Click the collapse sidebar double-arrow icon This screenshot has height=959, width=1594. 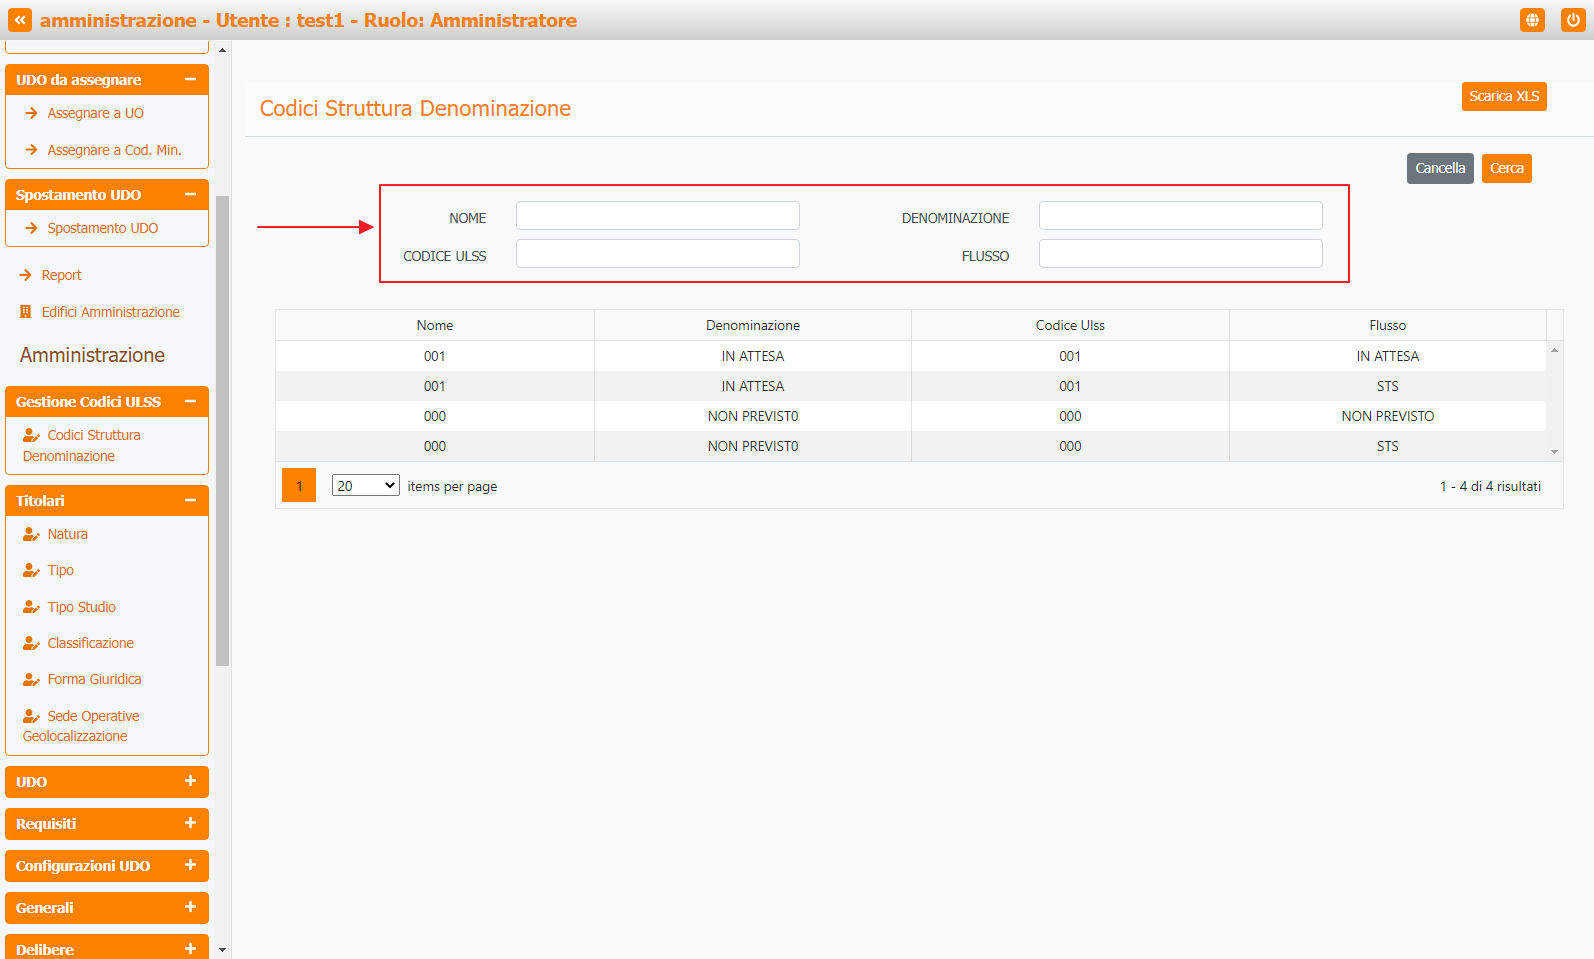coord(20,20)
